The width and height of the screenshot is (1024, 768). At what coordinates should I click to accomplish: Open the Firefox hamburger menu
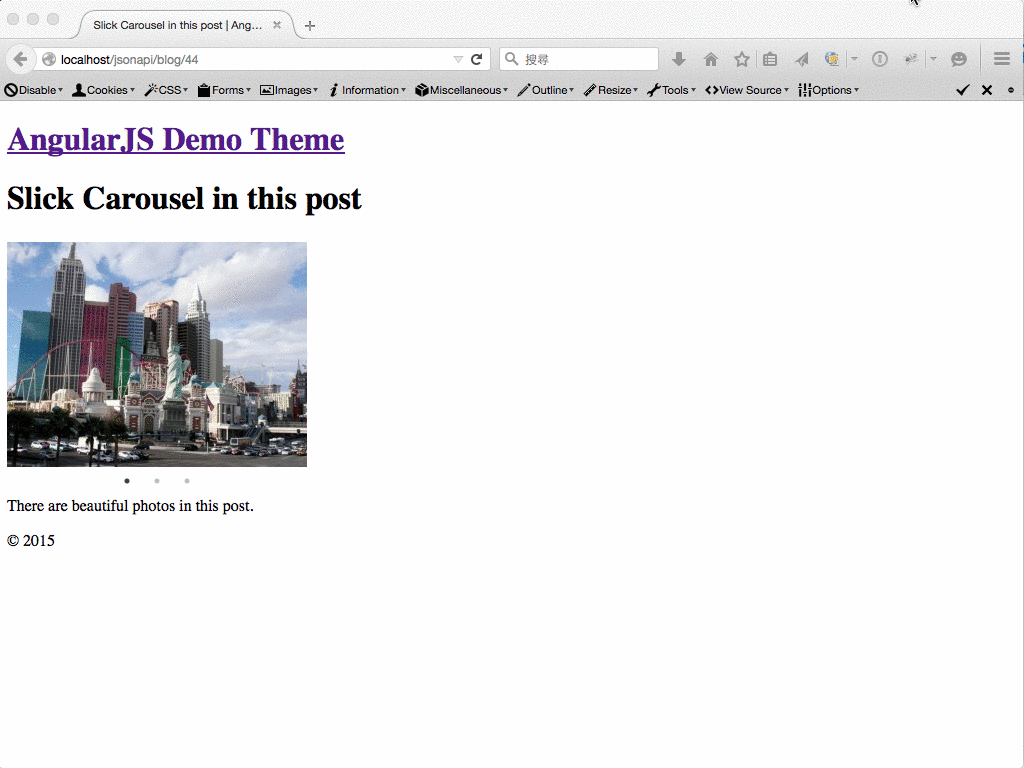1001,58
